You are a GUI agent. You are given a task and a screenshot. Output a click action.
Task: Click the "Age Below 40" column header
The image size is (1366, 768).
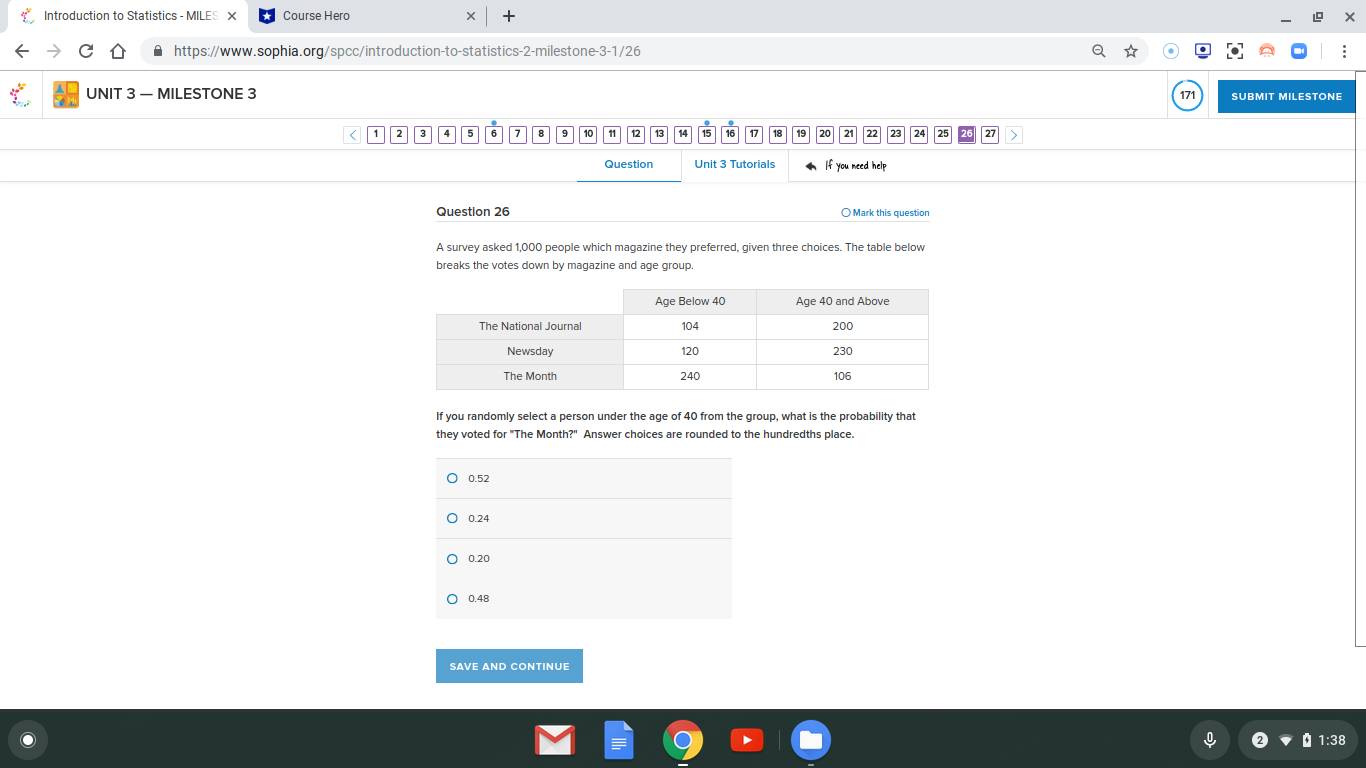pos(690,301)
